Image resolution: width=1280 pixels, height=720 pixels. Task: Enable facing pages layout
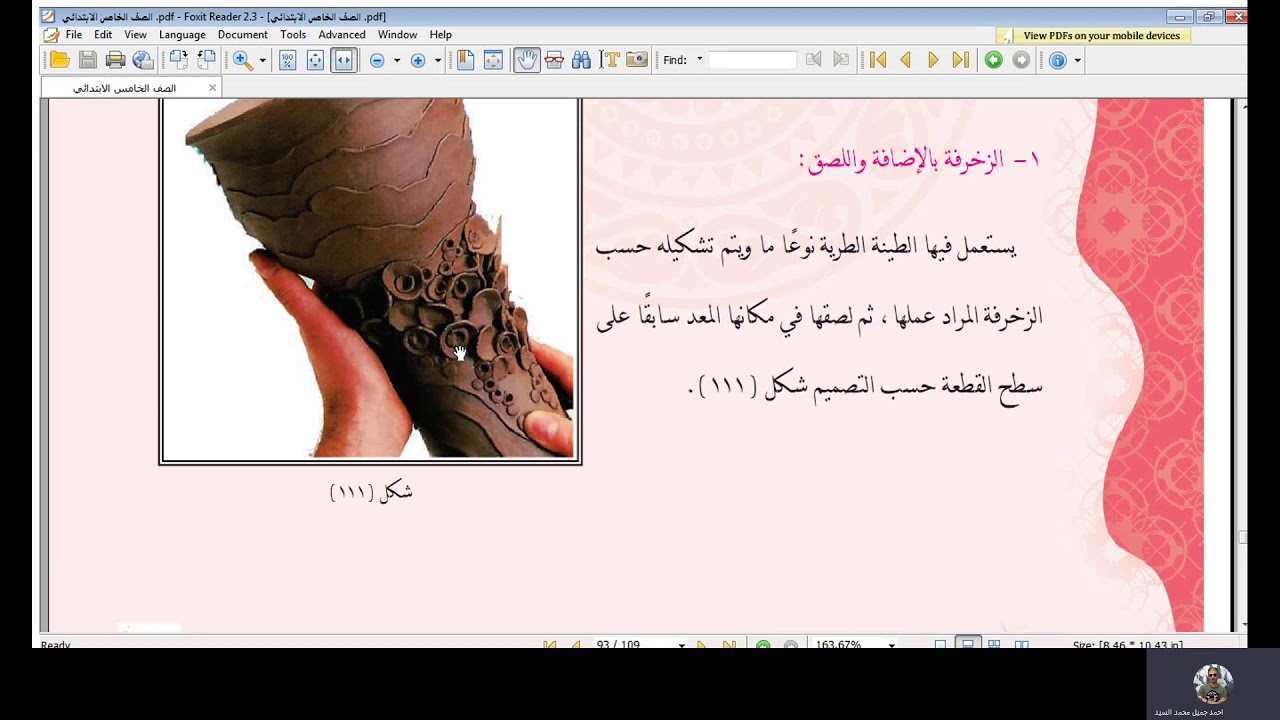point(994,644)
